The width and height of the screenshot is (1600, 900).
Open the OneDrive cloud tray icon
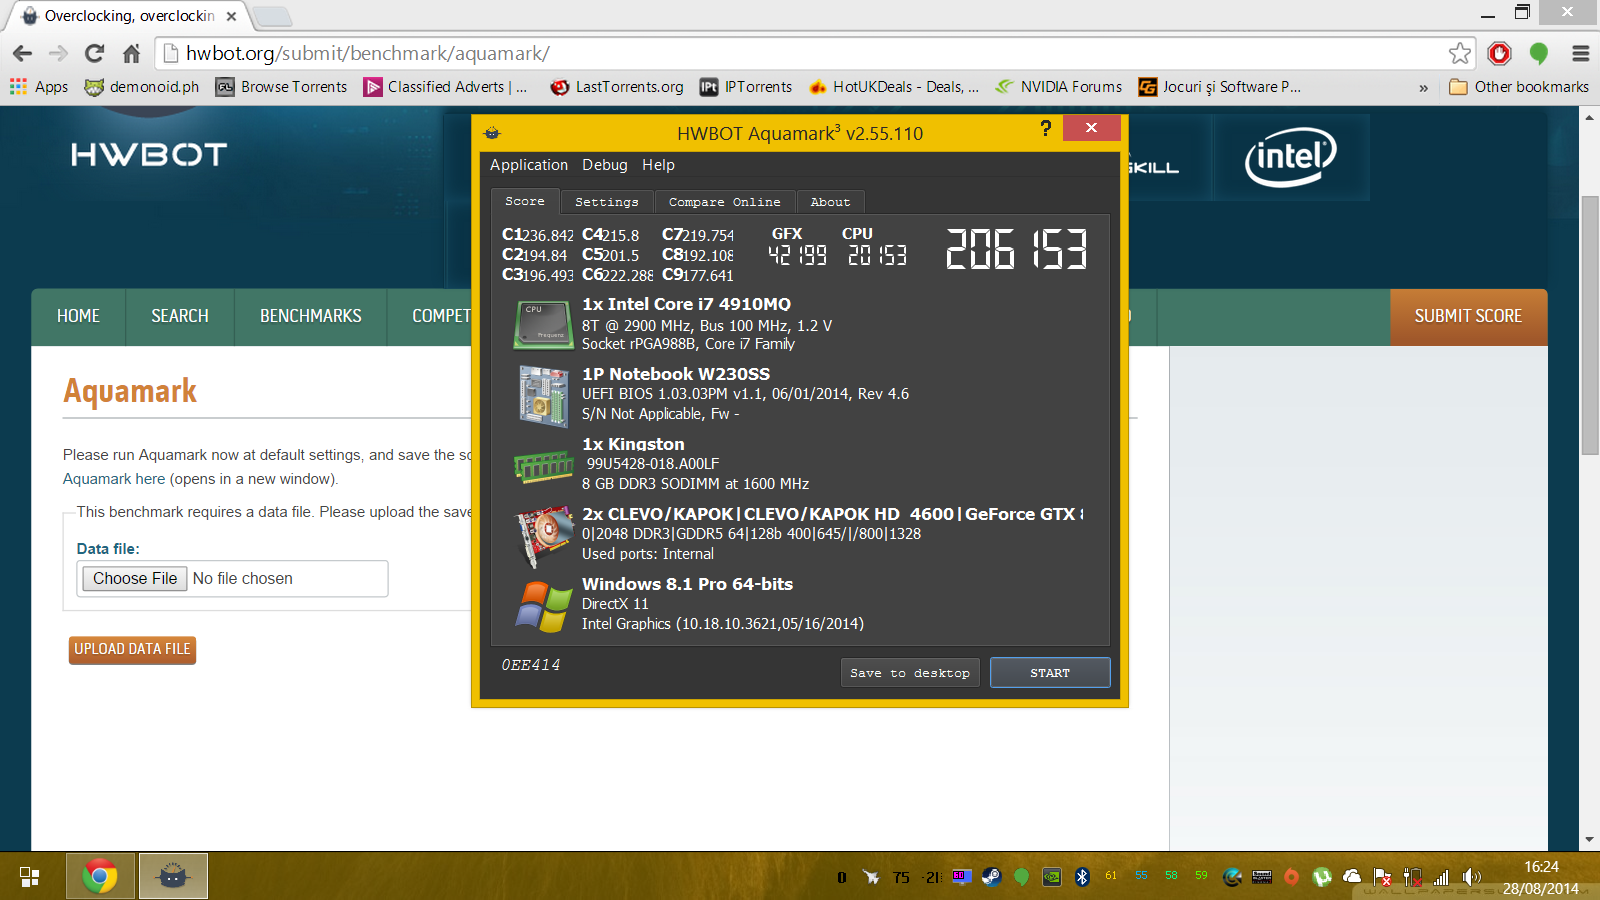(x=1352, y=877)
